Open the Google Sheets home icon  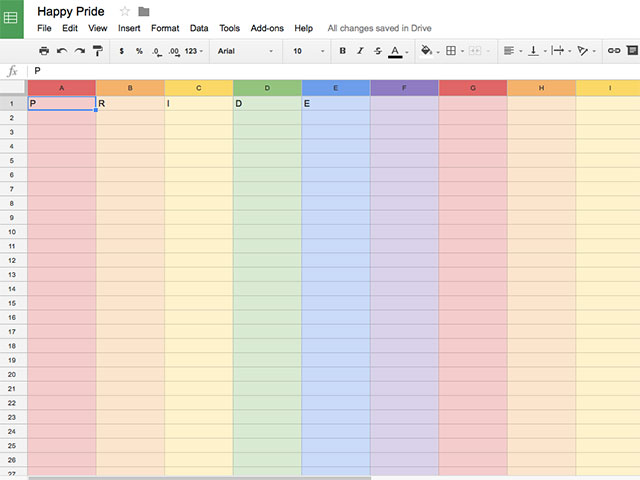click(12, 18)
